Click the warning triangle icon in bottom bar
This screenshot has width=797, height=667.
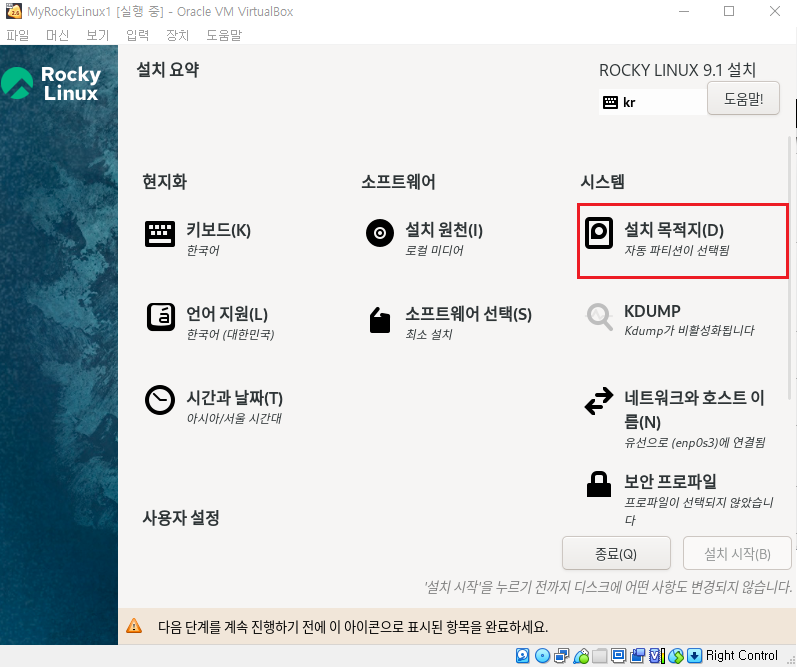tap(134, 626)
